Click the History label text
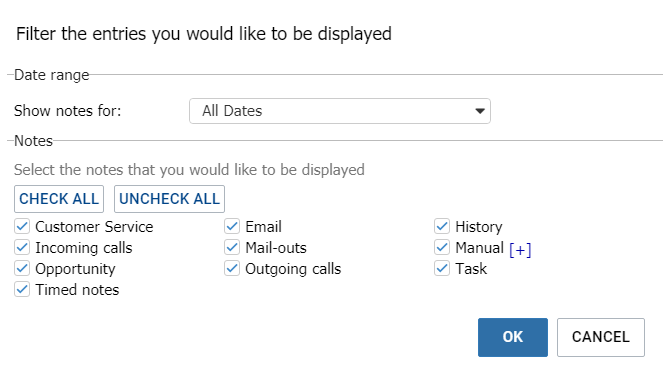 [x=479, y=227]
